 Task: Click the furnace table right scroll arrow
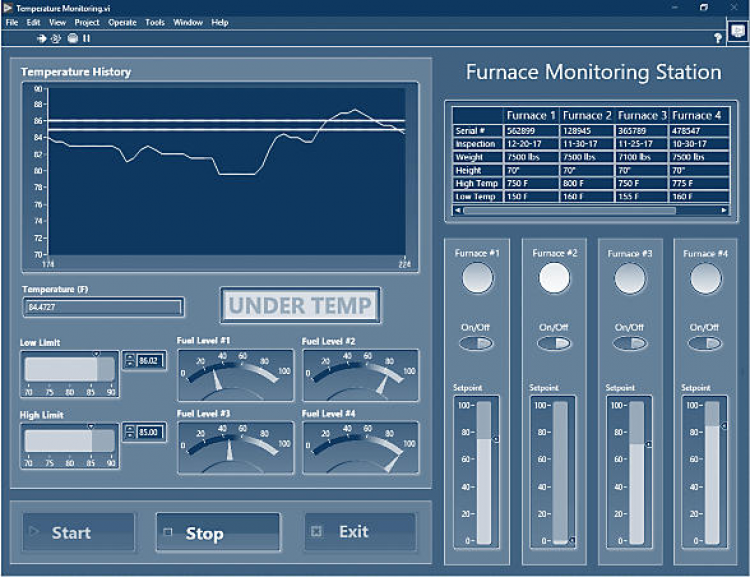724,210
